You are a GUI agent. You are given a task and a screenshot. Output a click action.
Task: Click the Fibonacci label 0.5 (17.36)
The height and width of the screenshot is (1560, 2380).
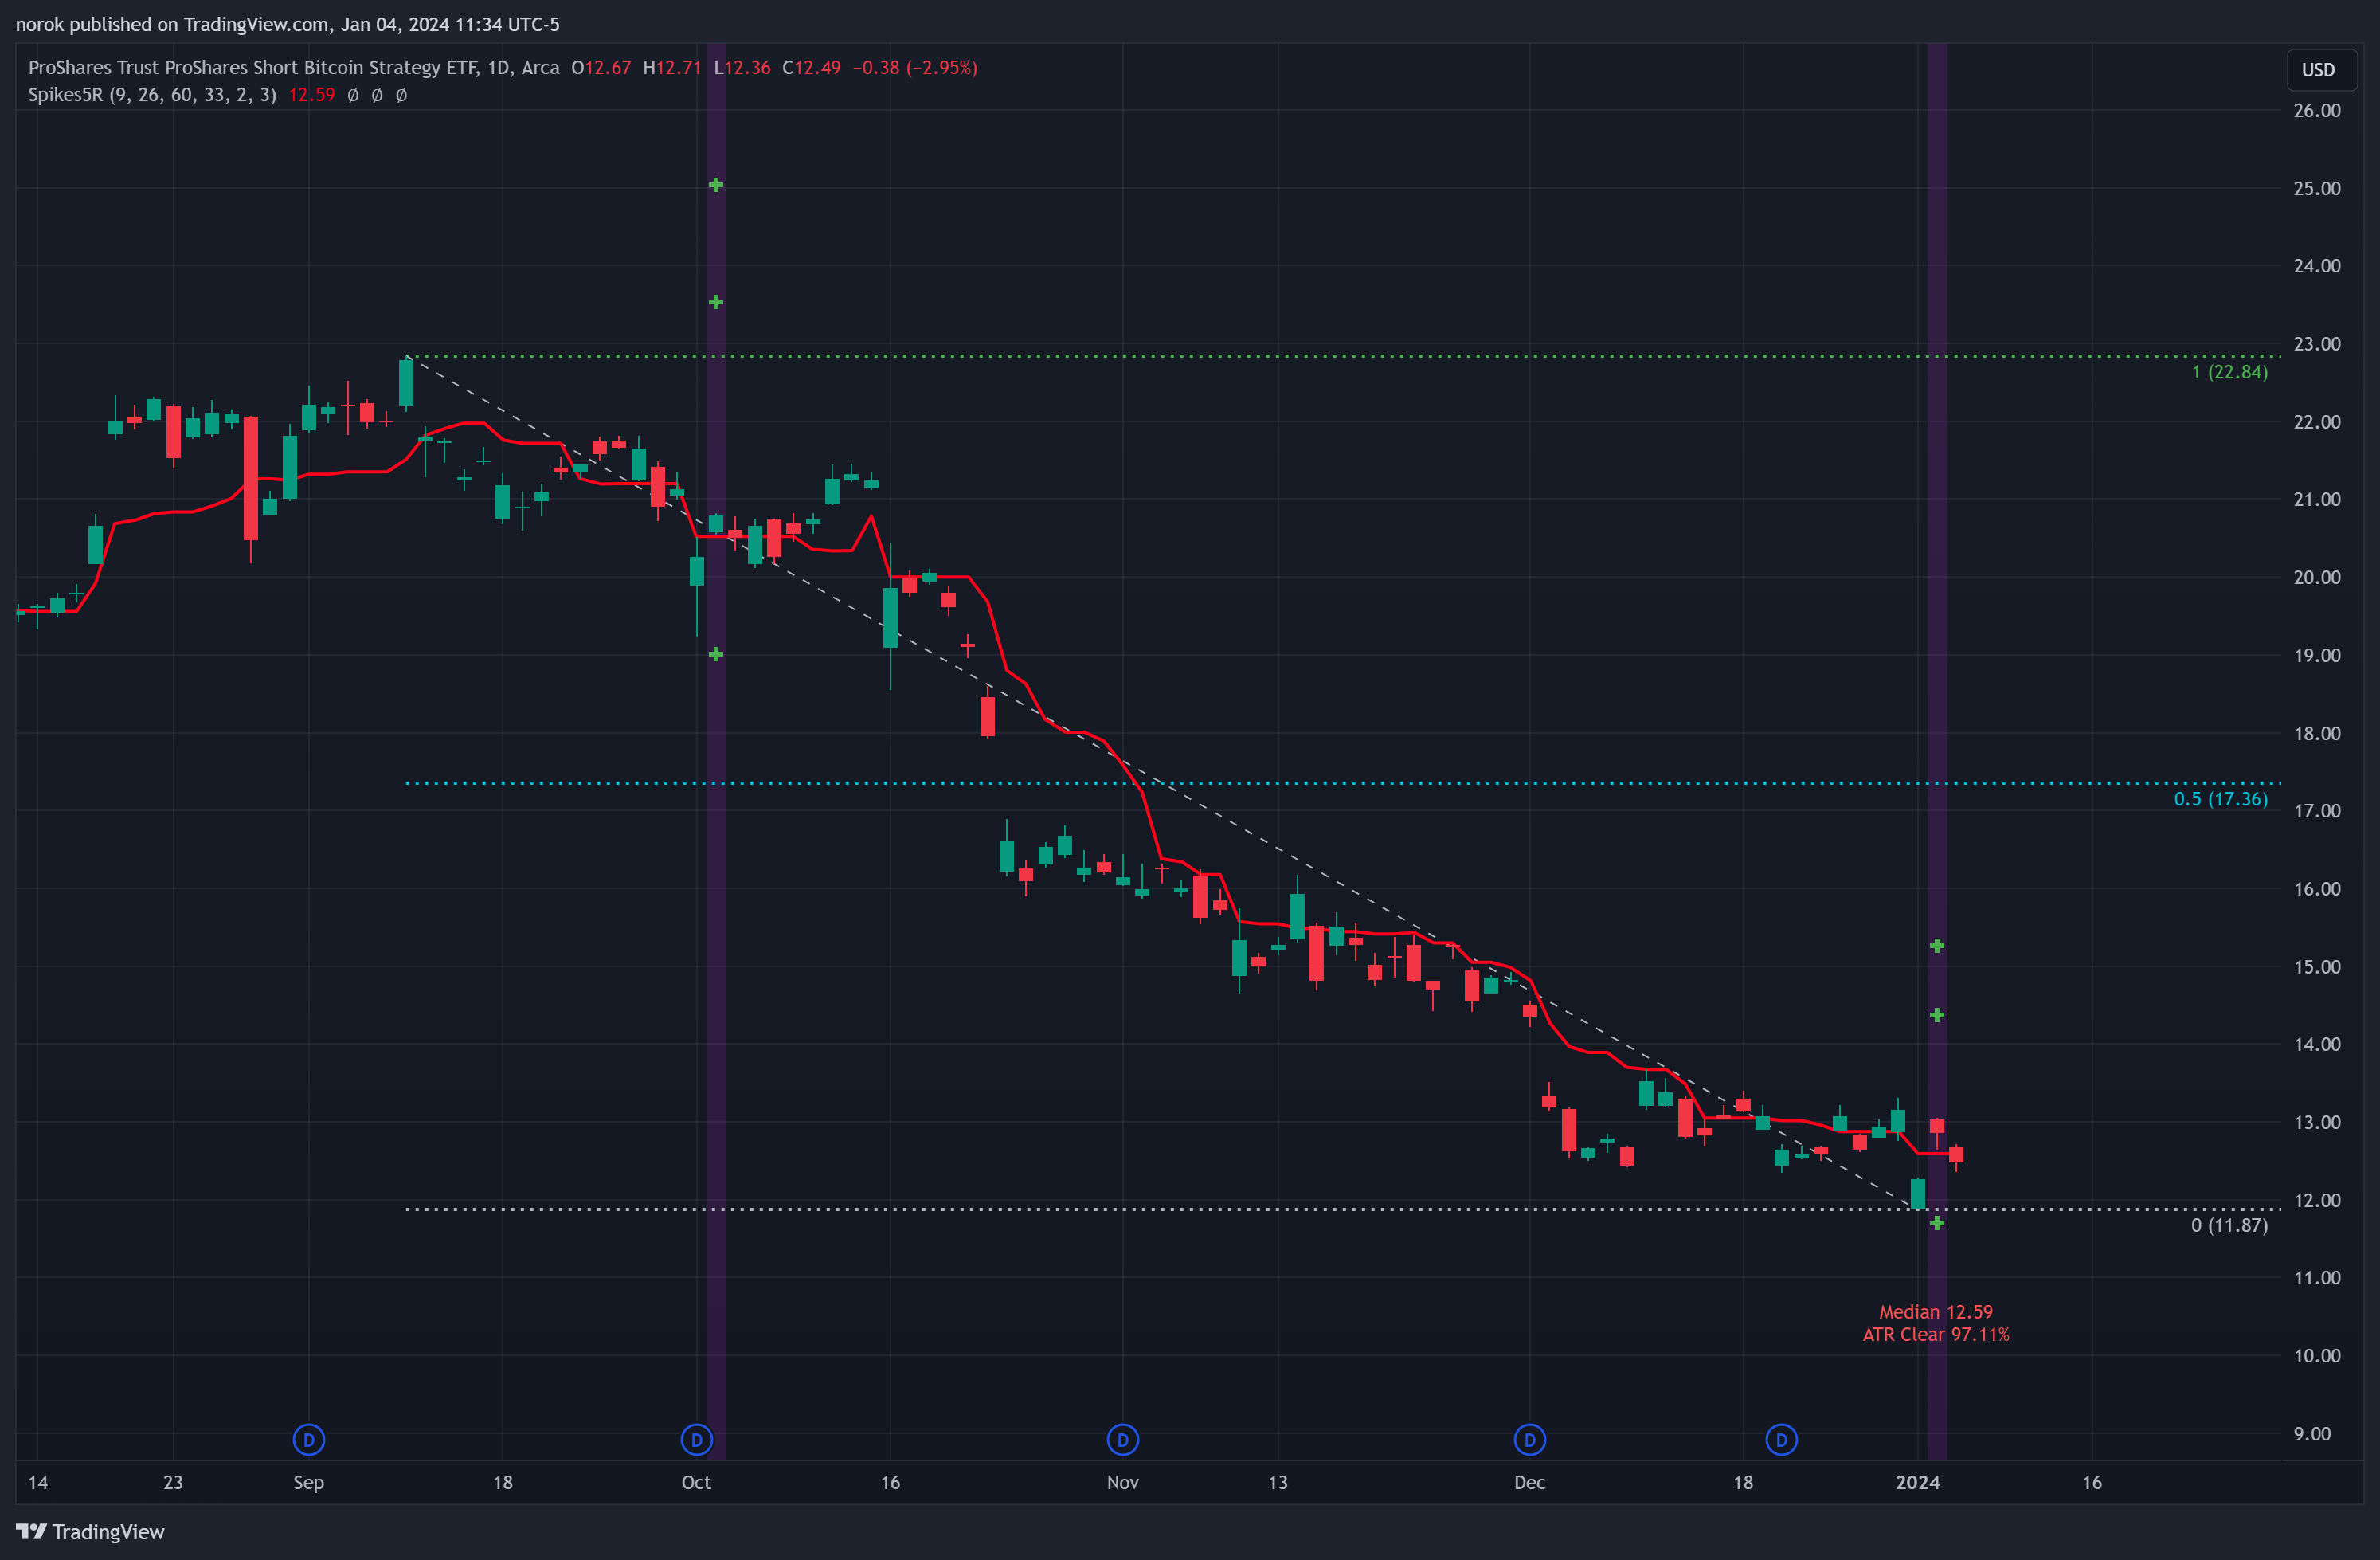pos(2220,799)
